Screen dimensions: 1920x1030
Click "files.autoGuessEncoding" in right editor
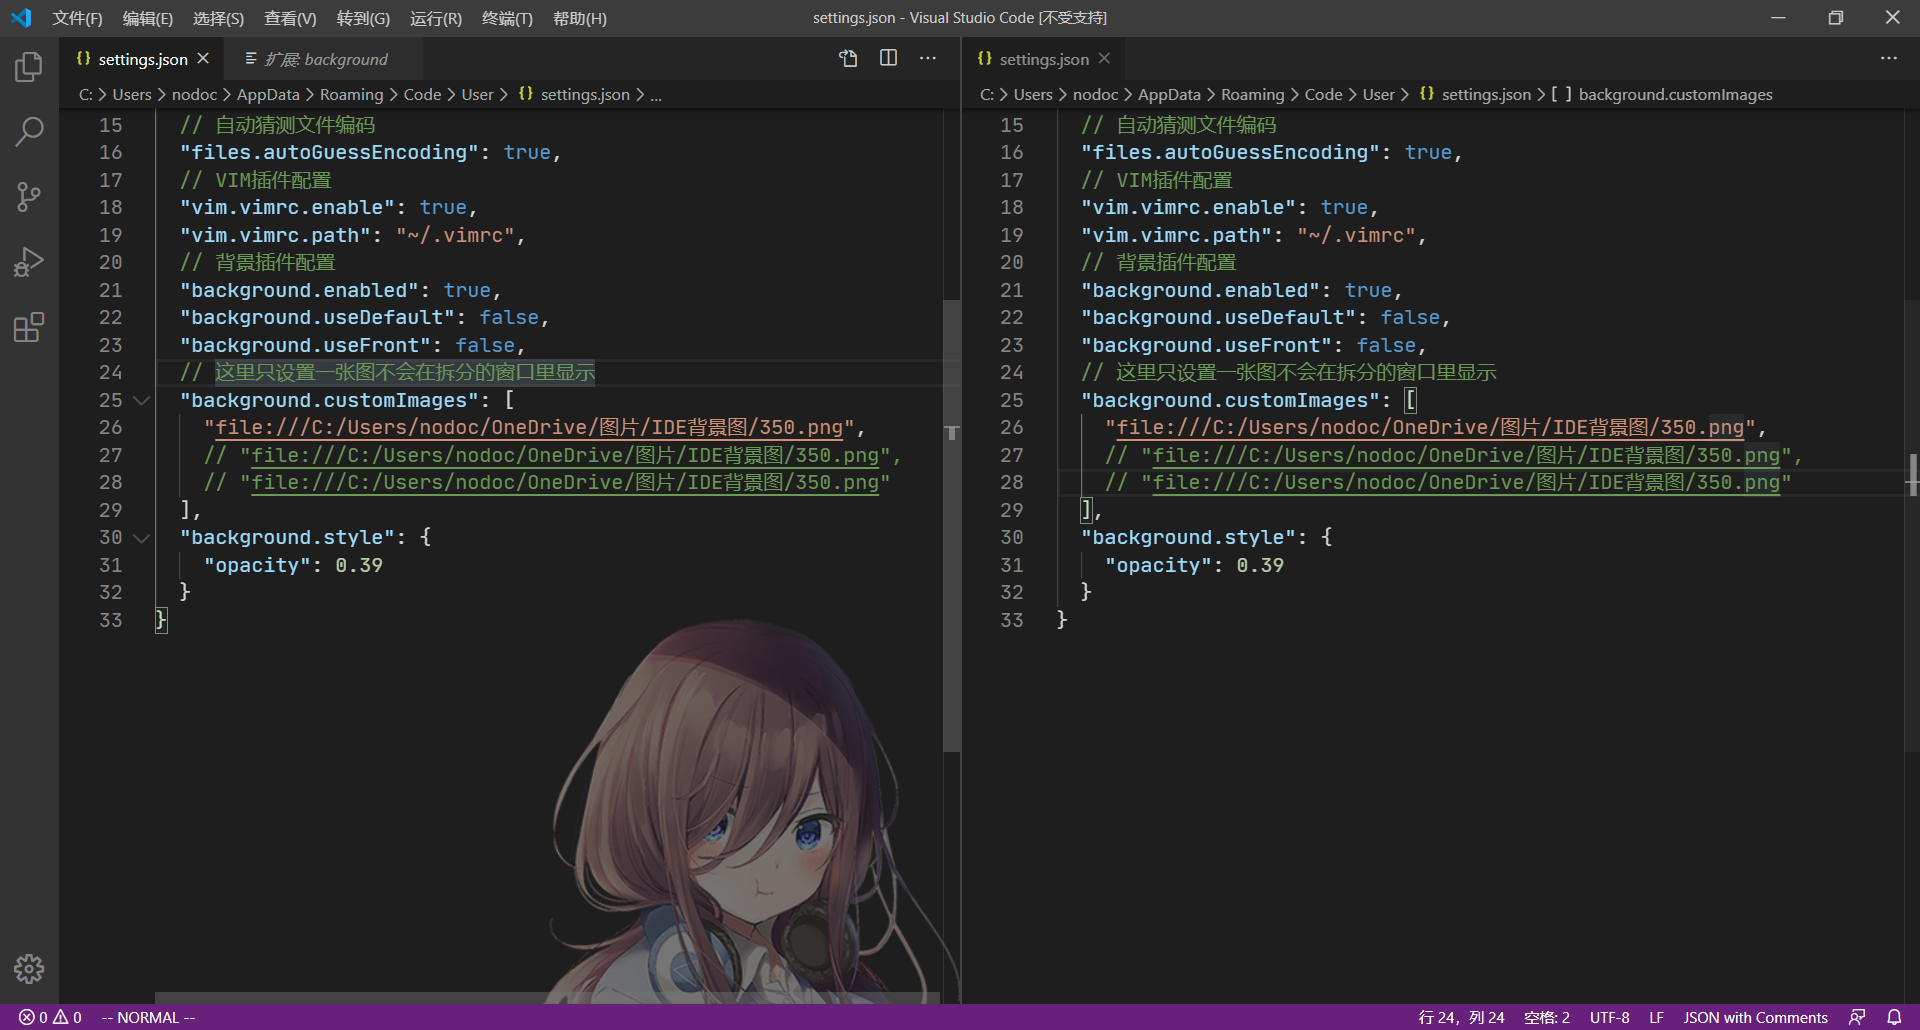click(x=1230, y=152)
